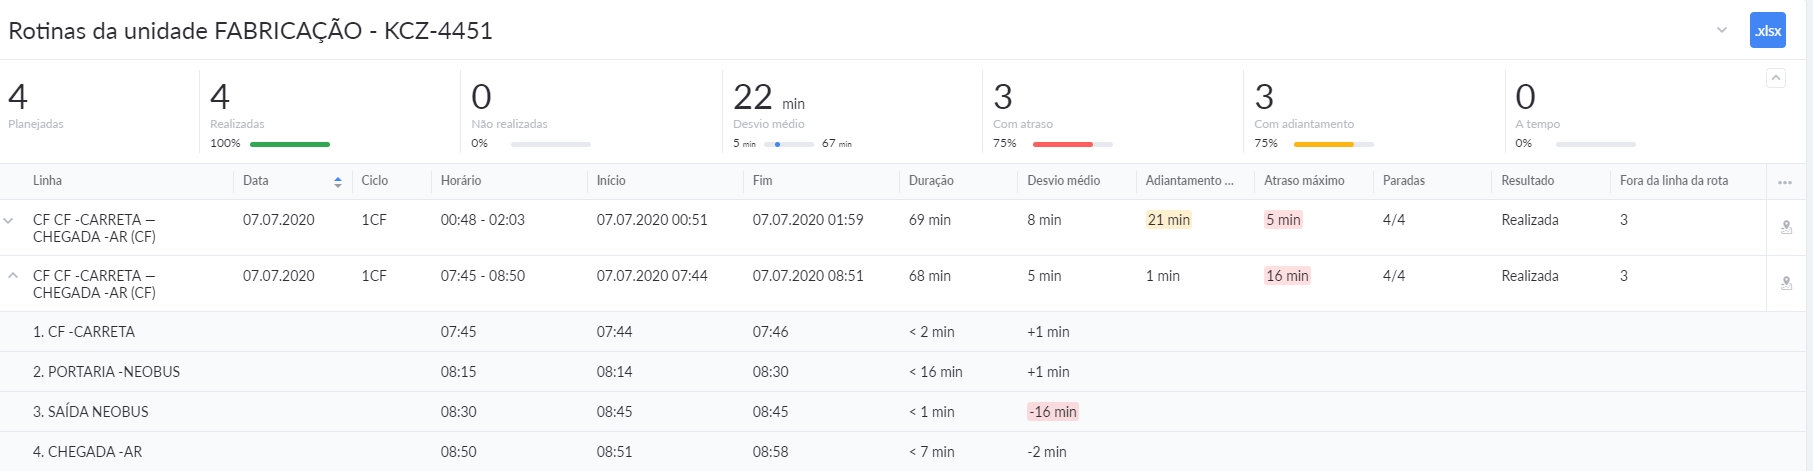
Task: Show map for the 07:45 - 08:50 routine
Action: point(1786,284)
